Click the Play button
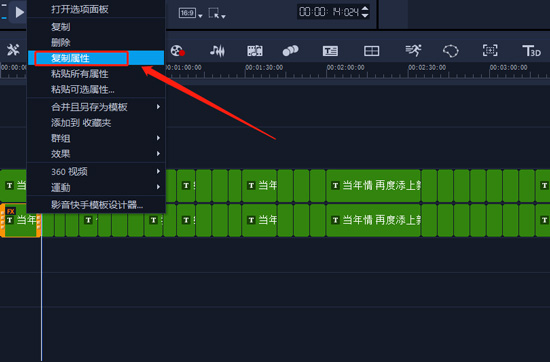Viewport: 550px width, 362px height. click(x=19, y=13)
